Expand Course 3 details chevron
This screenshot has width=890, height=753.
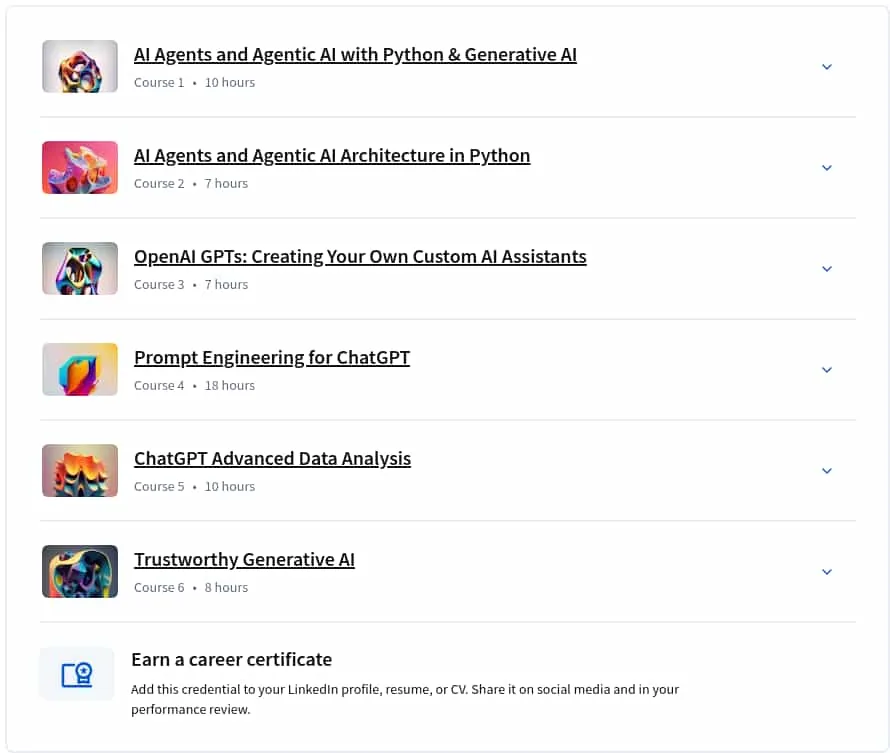pos(827,269)
